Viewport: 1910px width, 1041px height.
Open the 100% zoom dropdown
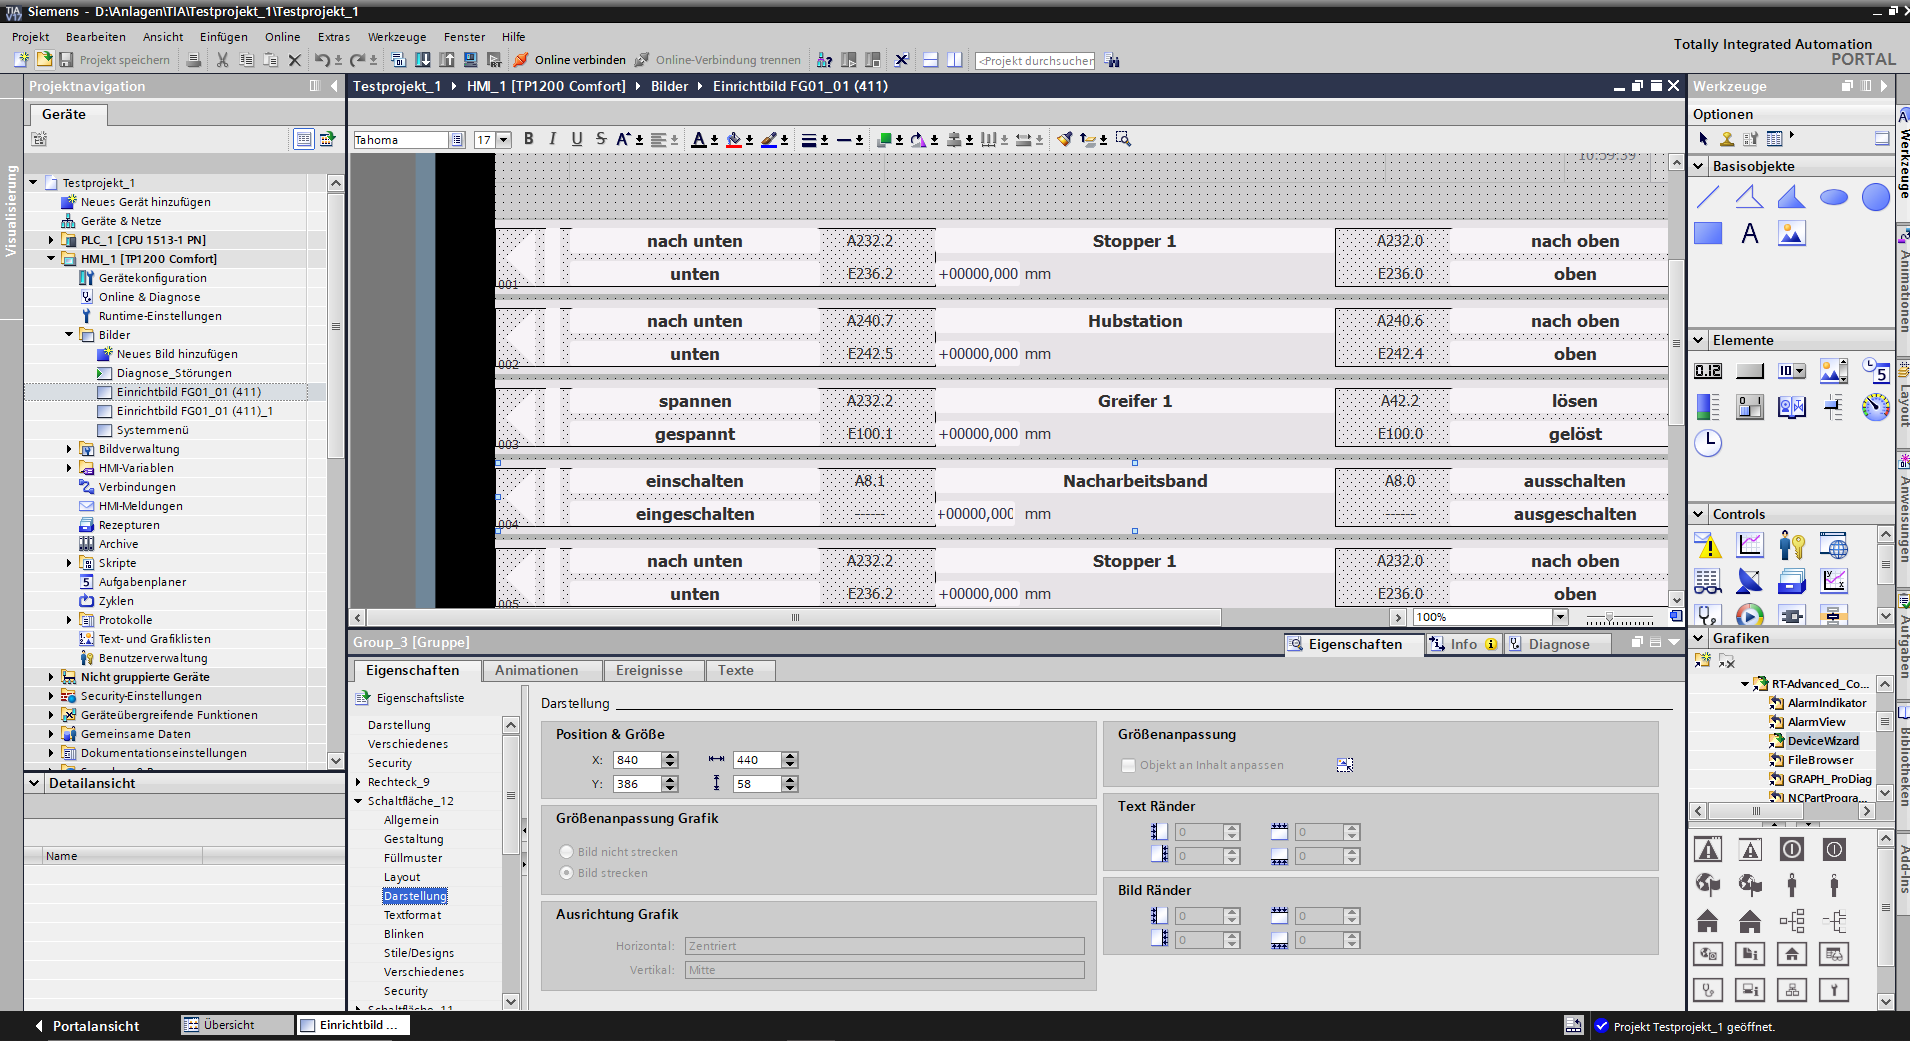point(1560,617)
